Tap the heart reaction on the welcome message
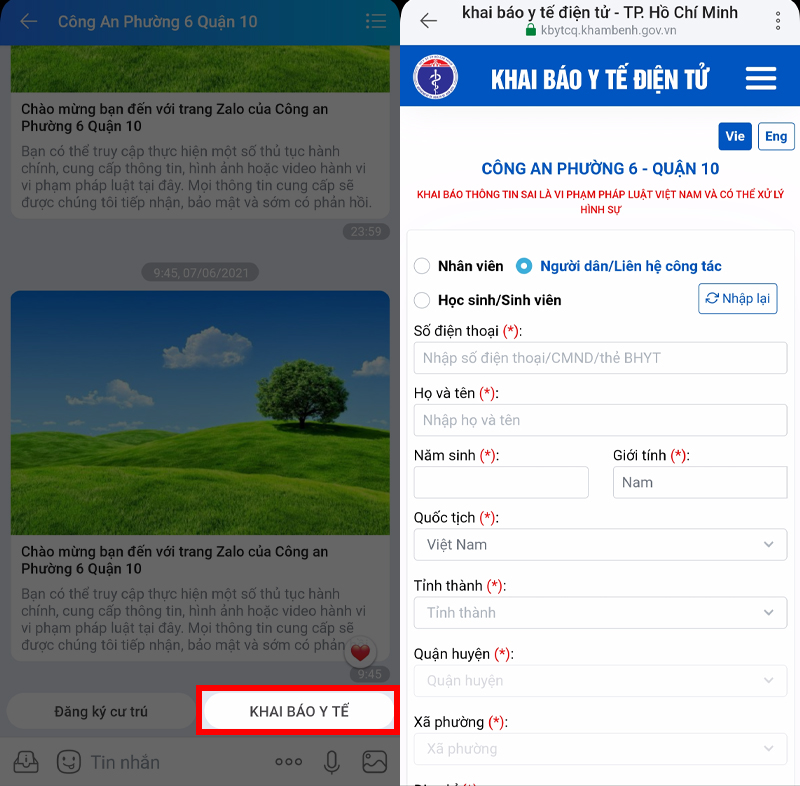Image resolution: width=800 pixels, height=786 pixels. coord(360,652)
